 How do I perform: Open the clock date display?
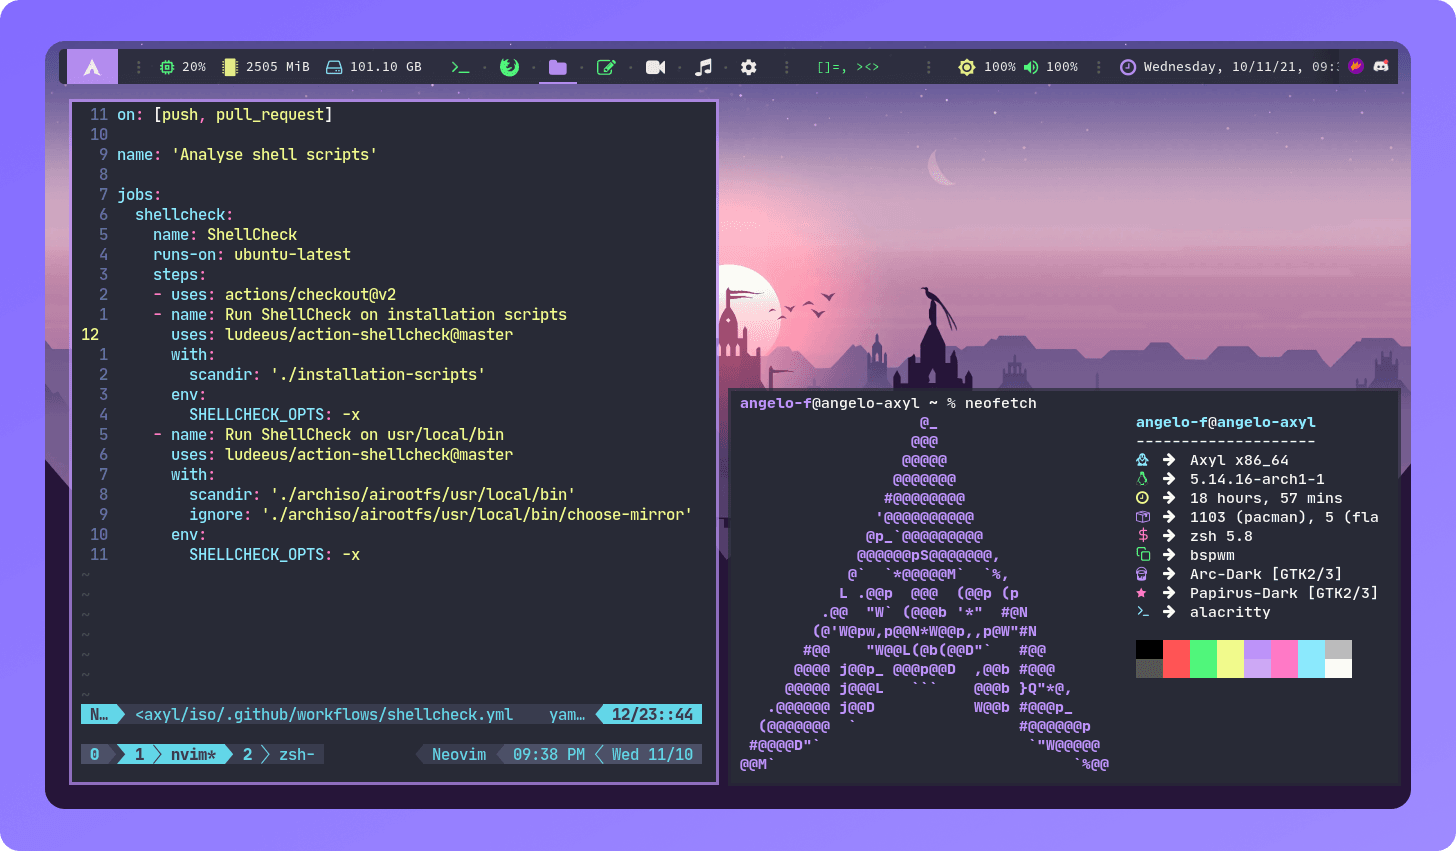tap(1229, 67)
